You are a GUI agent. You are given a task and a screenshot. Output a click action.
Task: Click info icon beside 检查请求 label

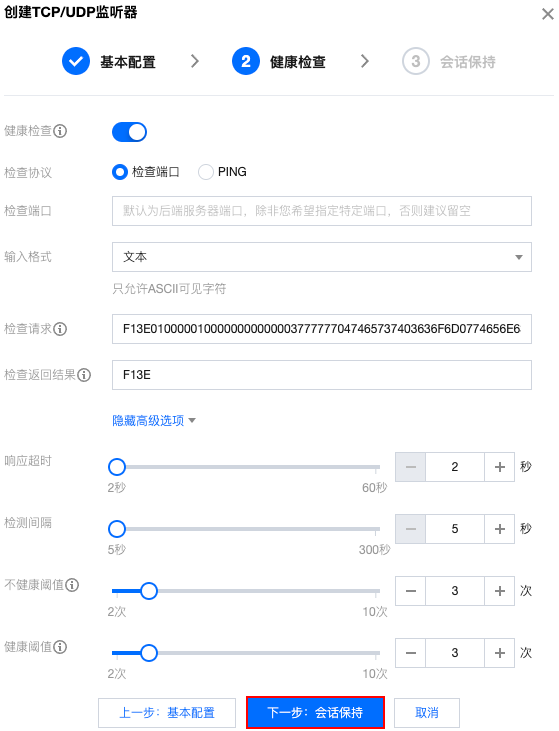[60, 329]
